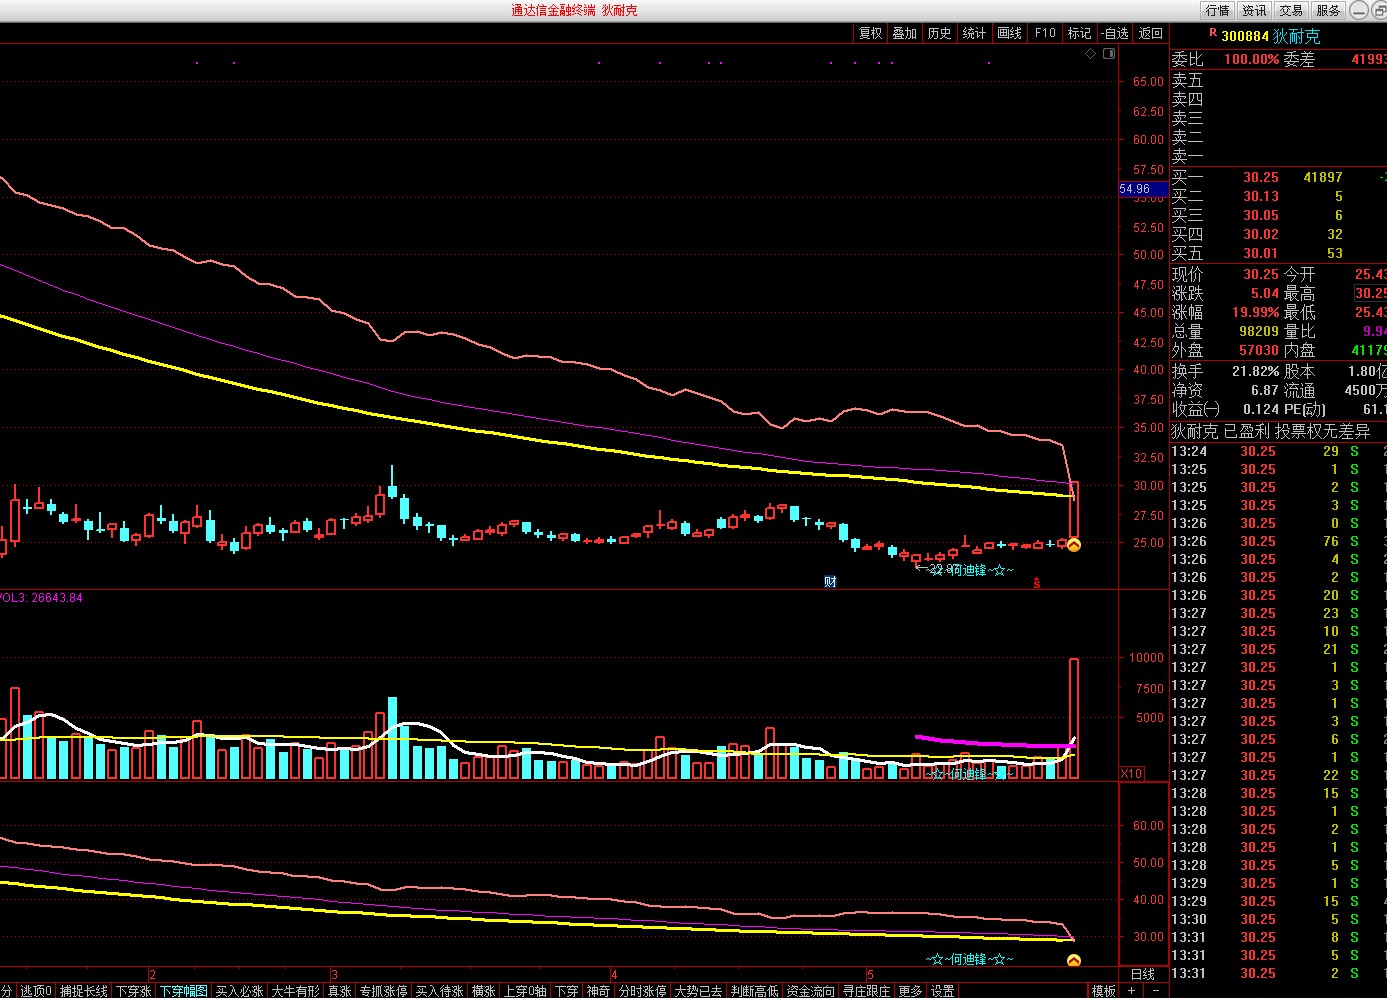Click the minus zoom button at bottom right
The width and height of the screenshot is (1387, 998).
(x=1155, y=990)
